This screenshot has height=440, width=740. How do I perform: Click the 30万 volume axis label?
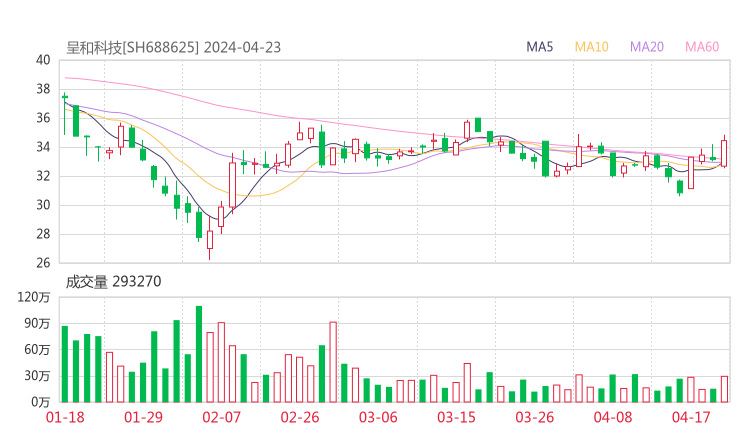click(x=37, y=376)
